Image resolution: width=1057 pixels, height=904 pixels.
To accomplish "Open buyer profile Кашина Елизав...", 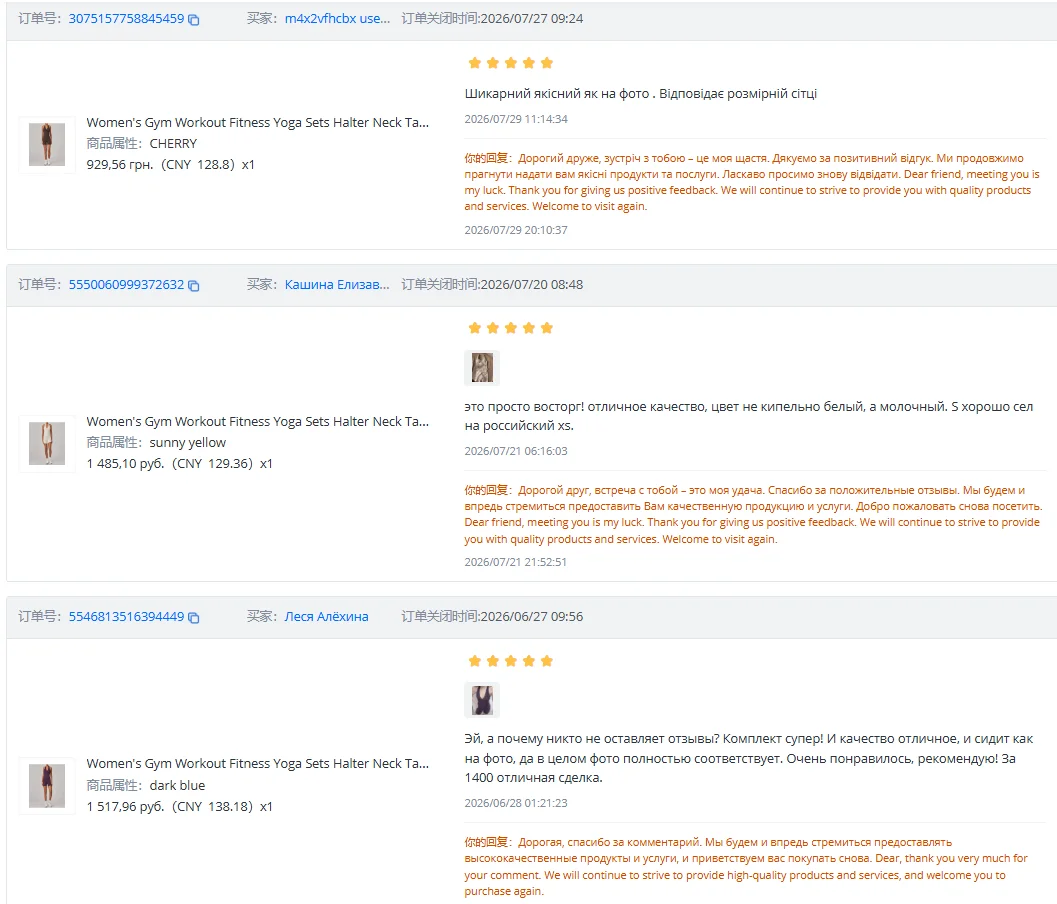I will (x=337, y=284).
